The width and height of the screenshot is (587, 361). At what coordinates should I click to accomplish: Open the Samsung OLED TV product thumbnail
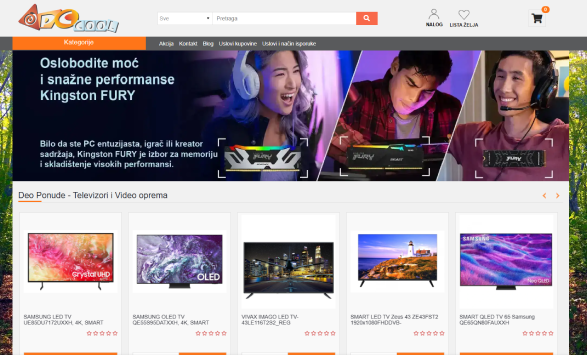coord(179,261)
